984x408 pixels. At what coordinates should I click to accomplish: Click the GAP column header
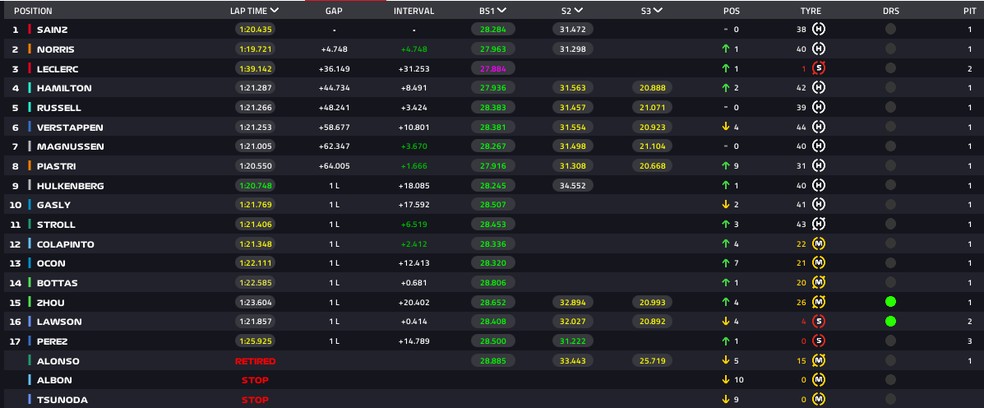(334, 11)
